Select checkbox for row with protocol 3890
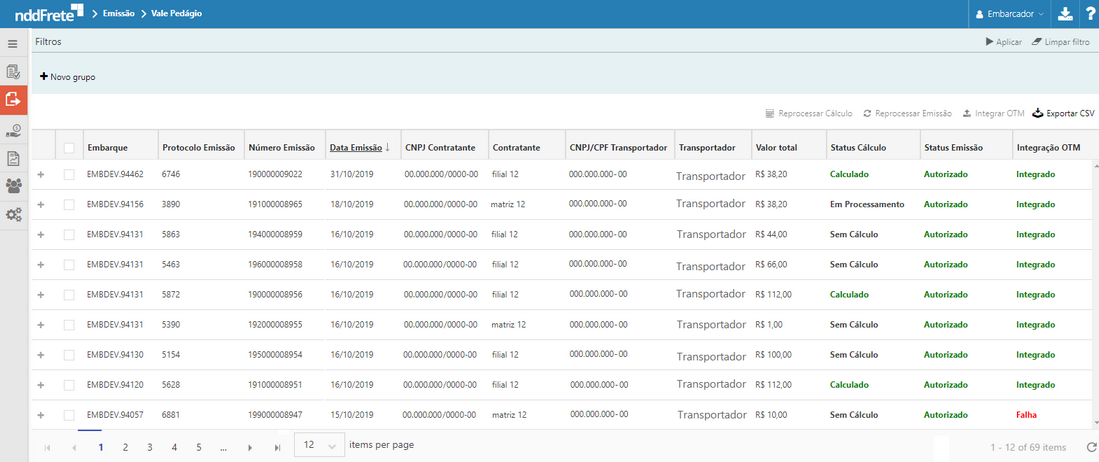This screenshot has width=1099, height=462. 69,204
